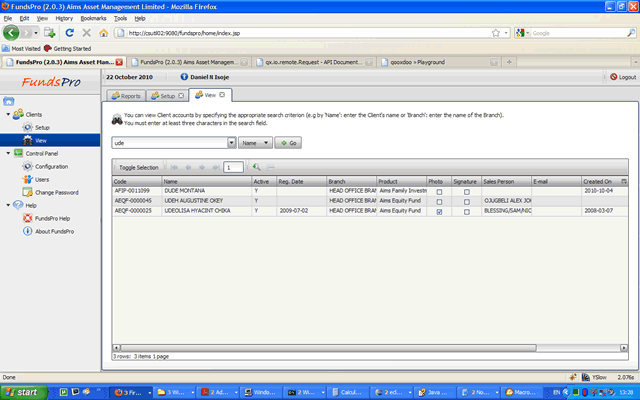Expand the search text combo box arrow

coord(231,143)
